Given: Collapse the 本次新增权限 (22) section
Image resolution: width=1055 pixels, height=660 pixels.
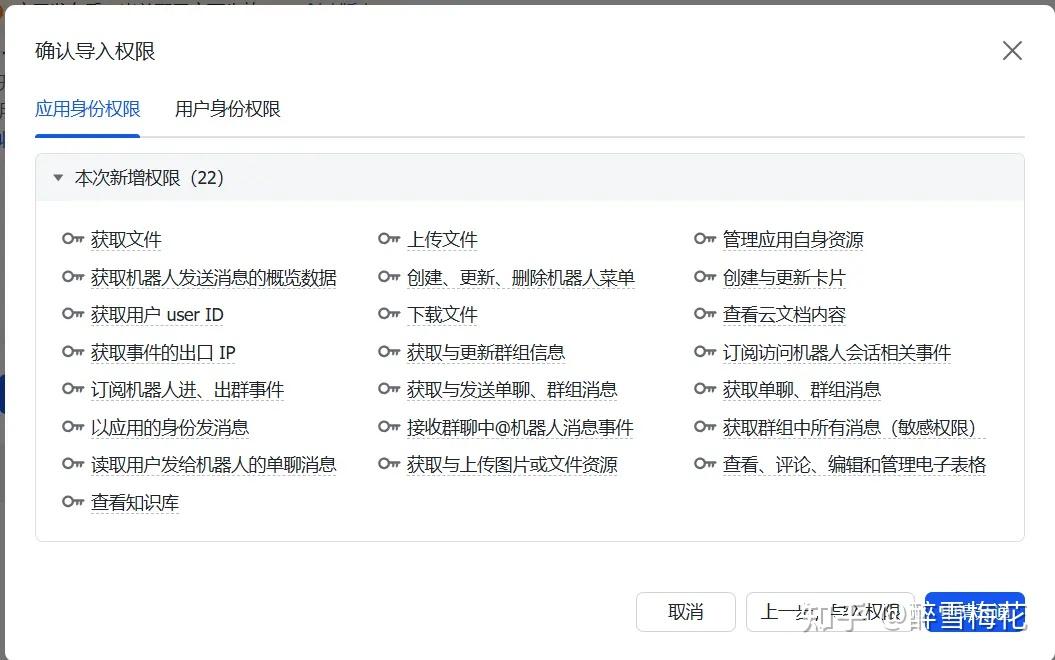Looking at the screenshot, I should (58, 178).
